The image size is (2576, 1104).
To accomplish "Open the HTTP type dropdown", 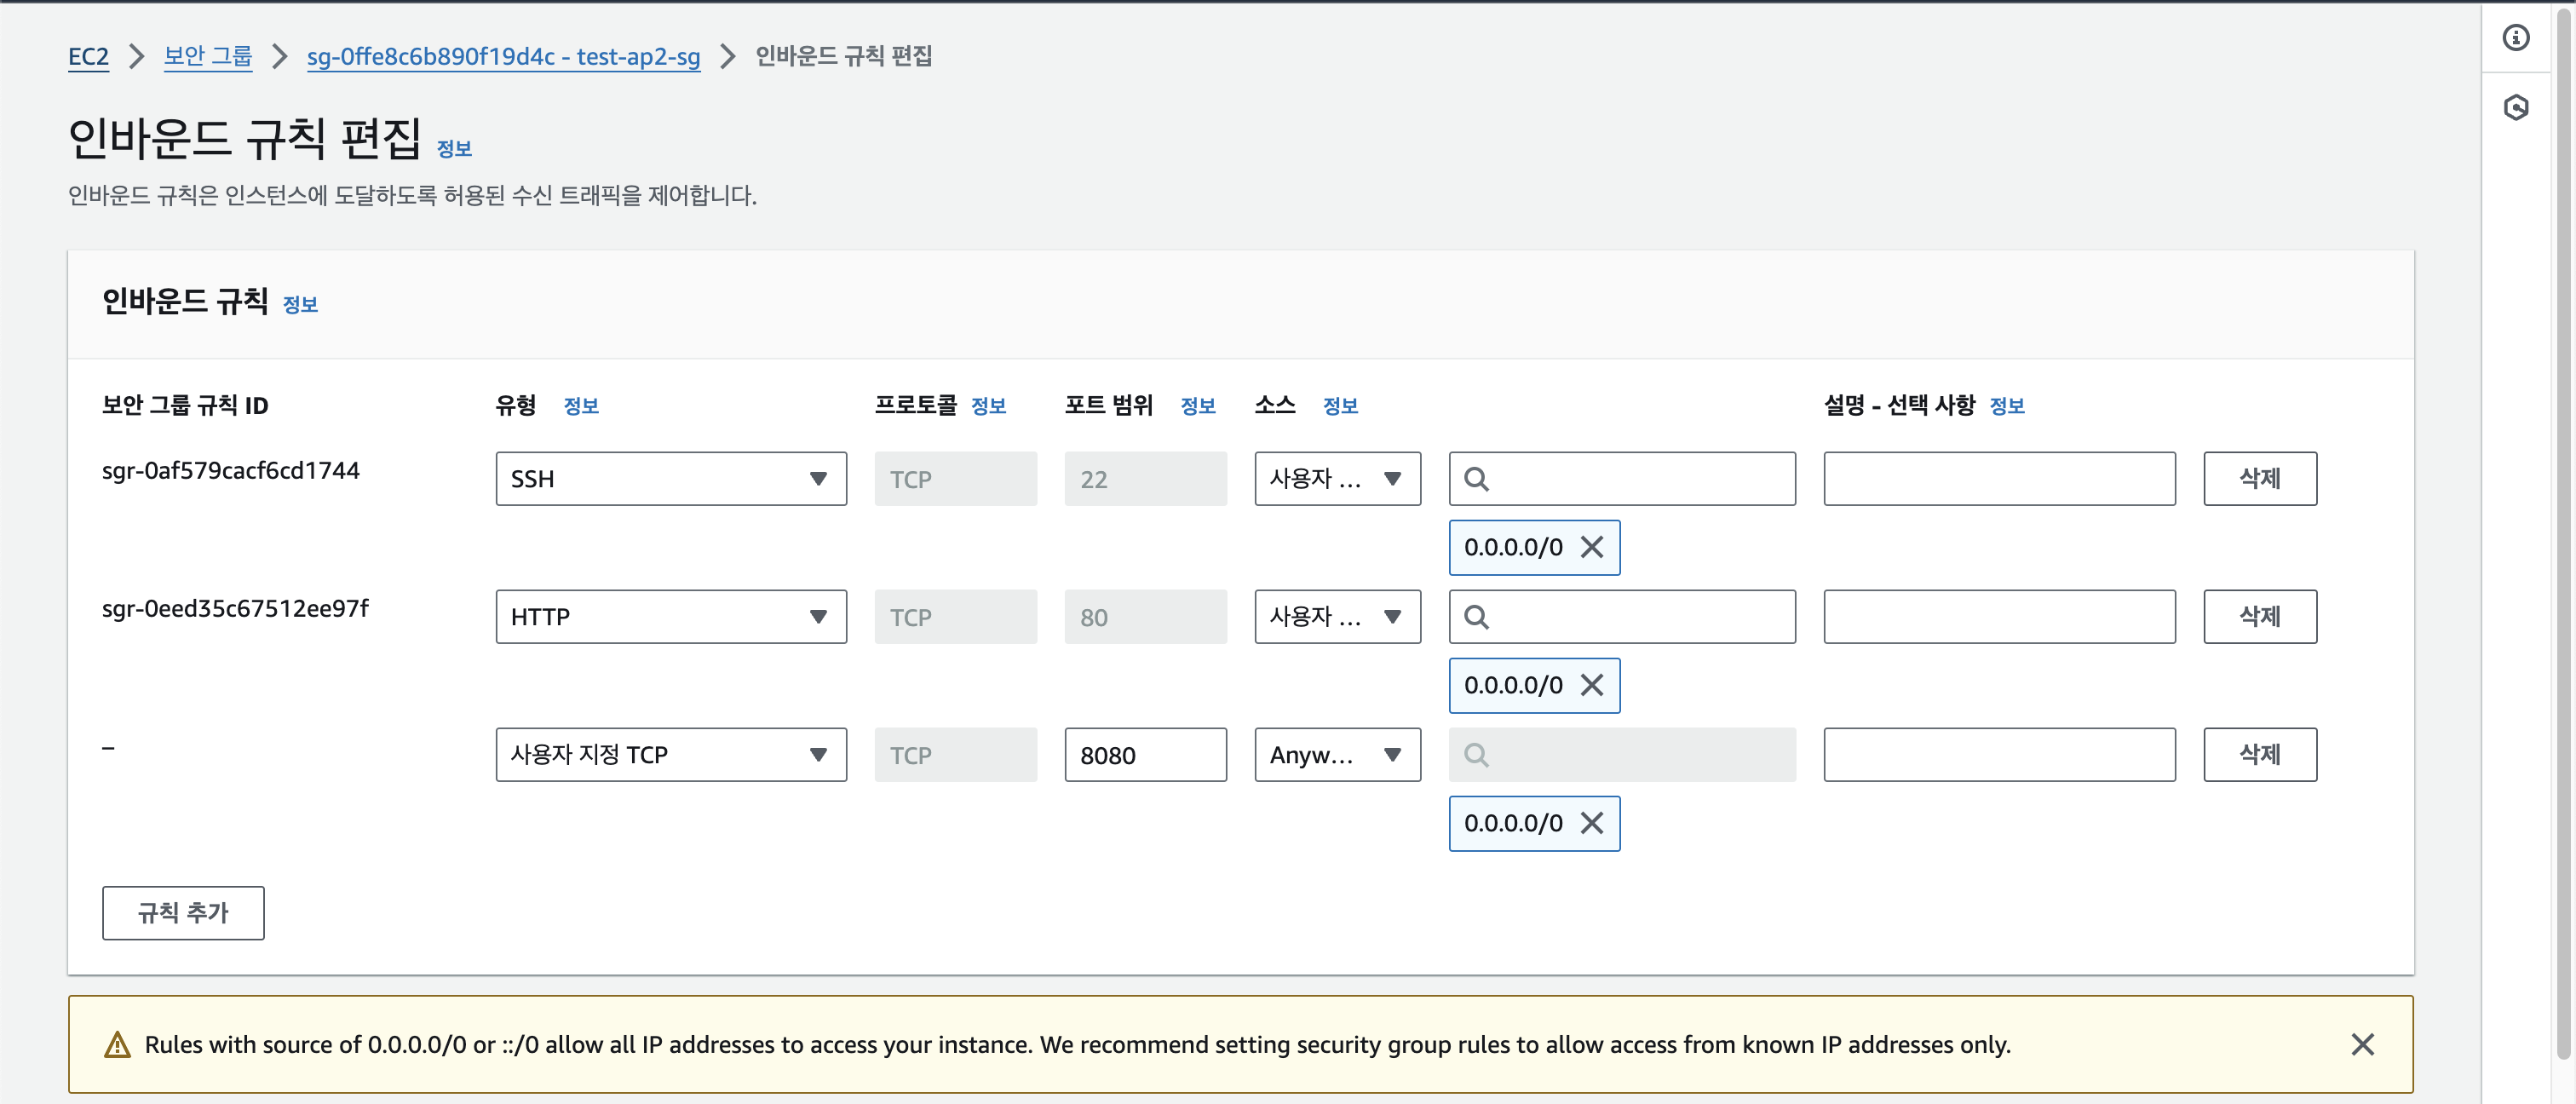I will (670, 617).
